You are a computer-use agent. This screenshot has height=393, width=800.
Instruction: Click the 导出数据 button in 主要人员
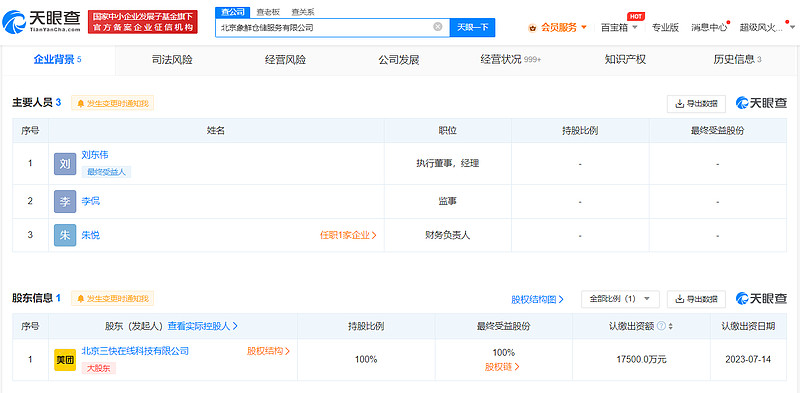tap(696, 104)
